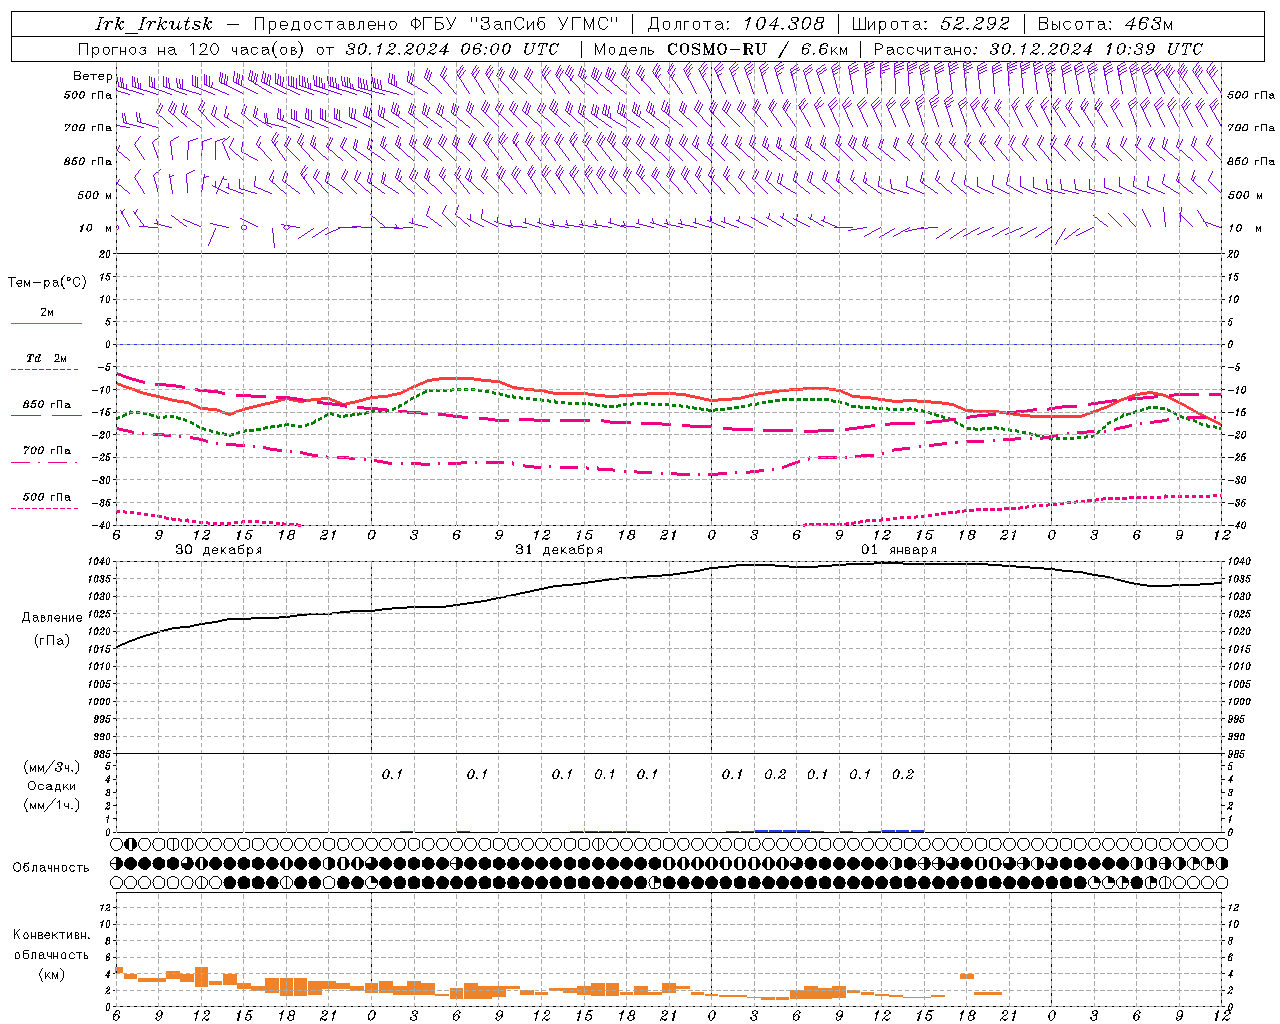Click the 30 декабря date label
Screen dimensions: 1280x1024
click(x=219, y=550)
